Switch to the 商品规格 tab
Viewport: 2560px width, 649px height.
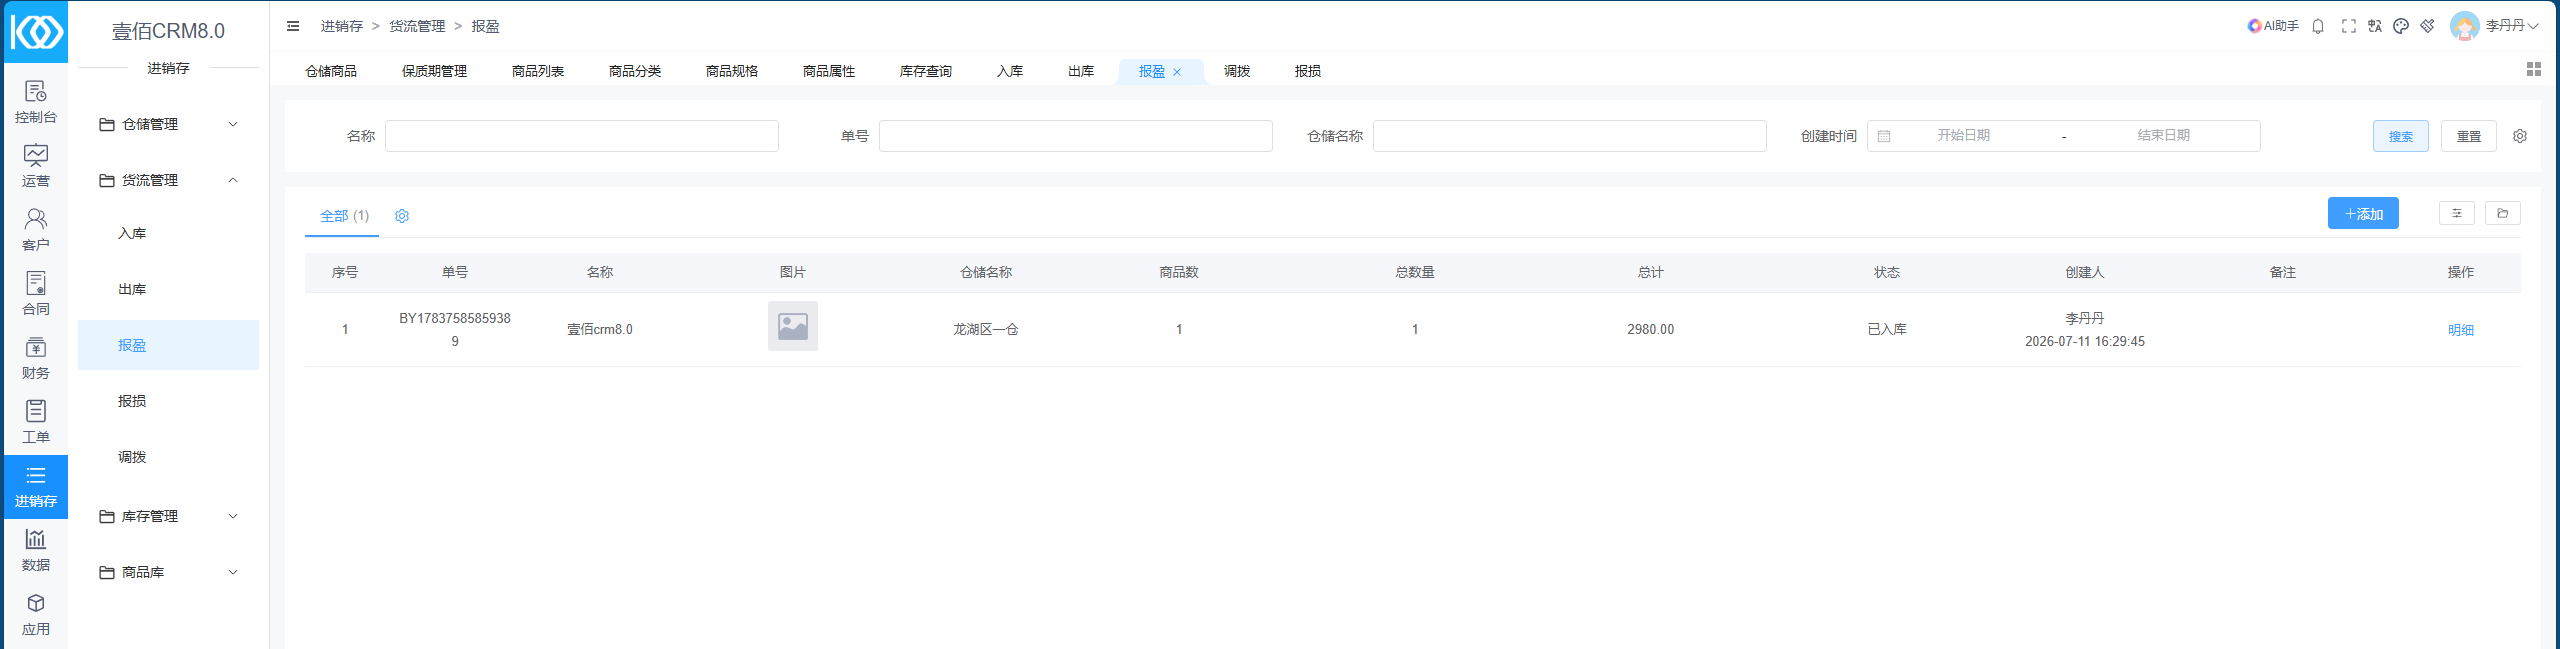pos(732,71)
